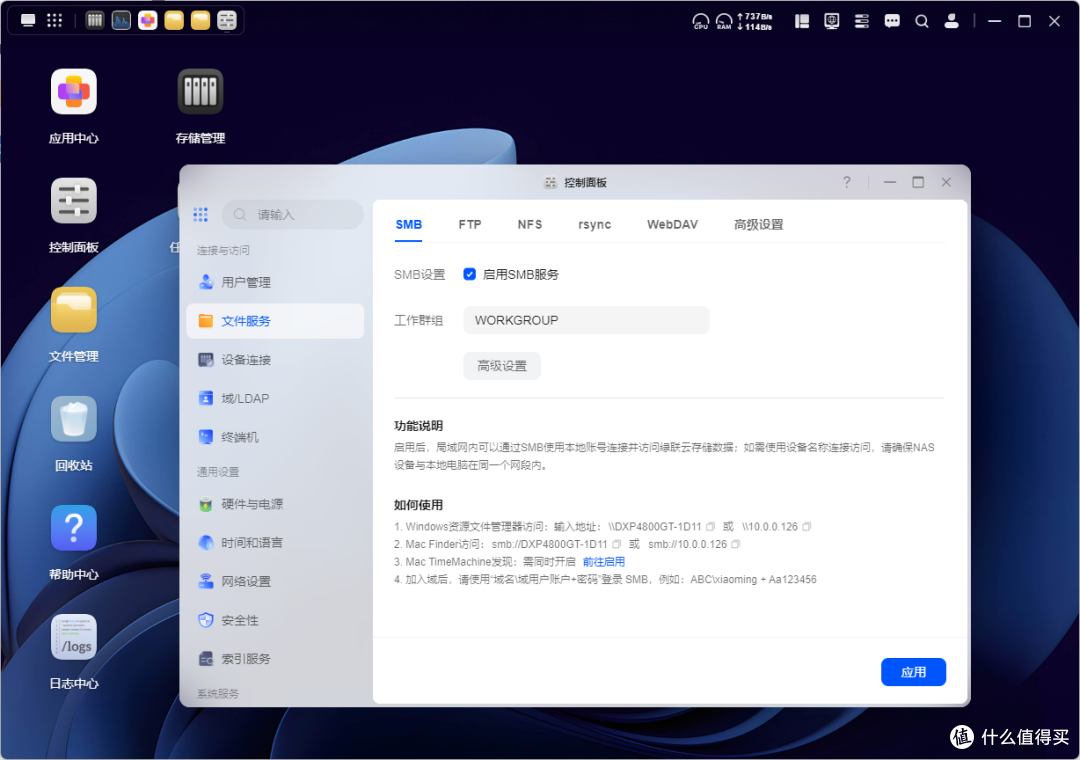
Task: Open the 回收站 desktop icon
Action: 74,419
